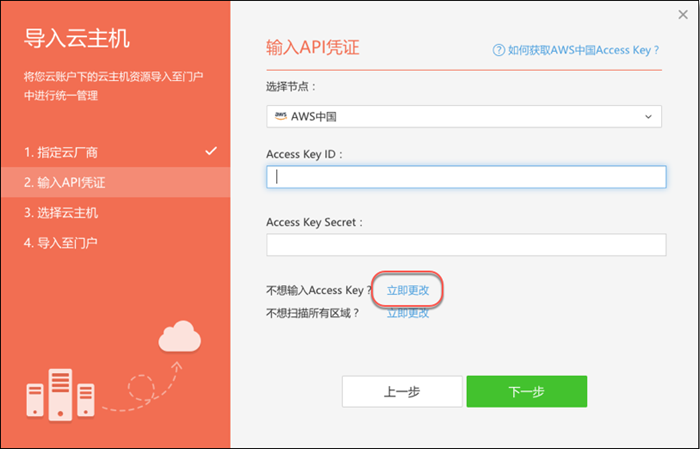Click 立即更改 next to 不想输入Access Key
This screenshot has width=700, height=449.
[x=408, y=290]
